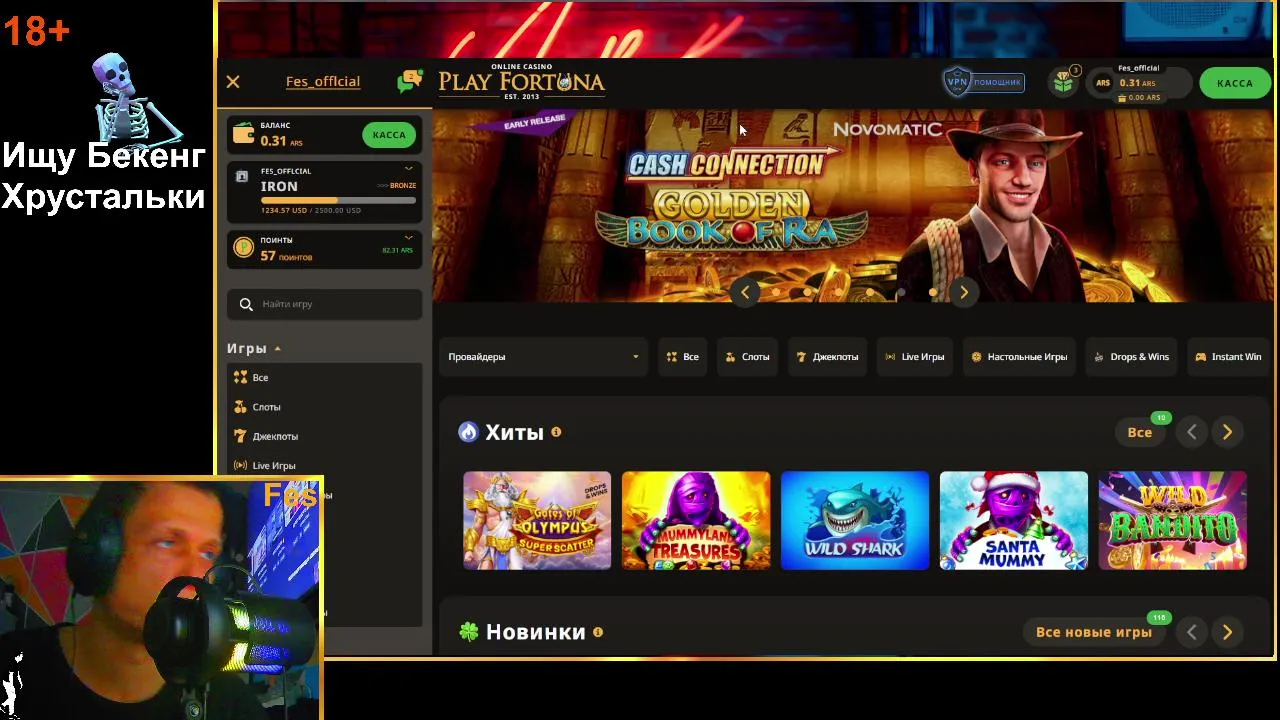Open the green gift box icon
The height and width of the screenshot is (720, 1280).
(1064, 83)
